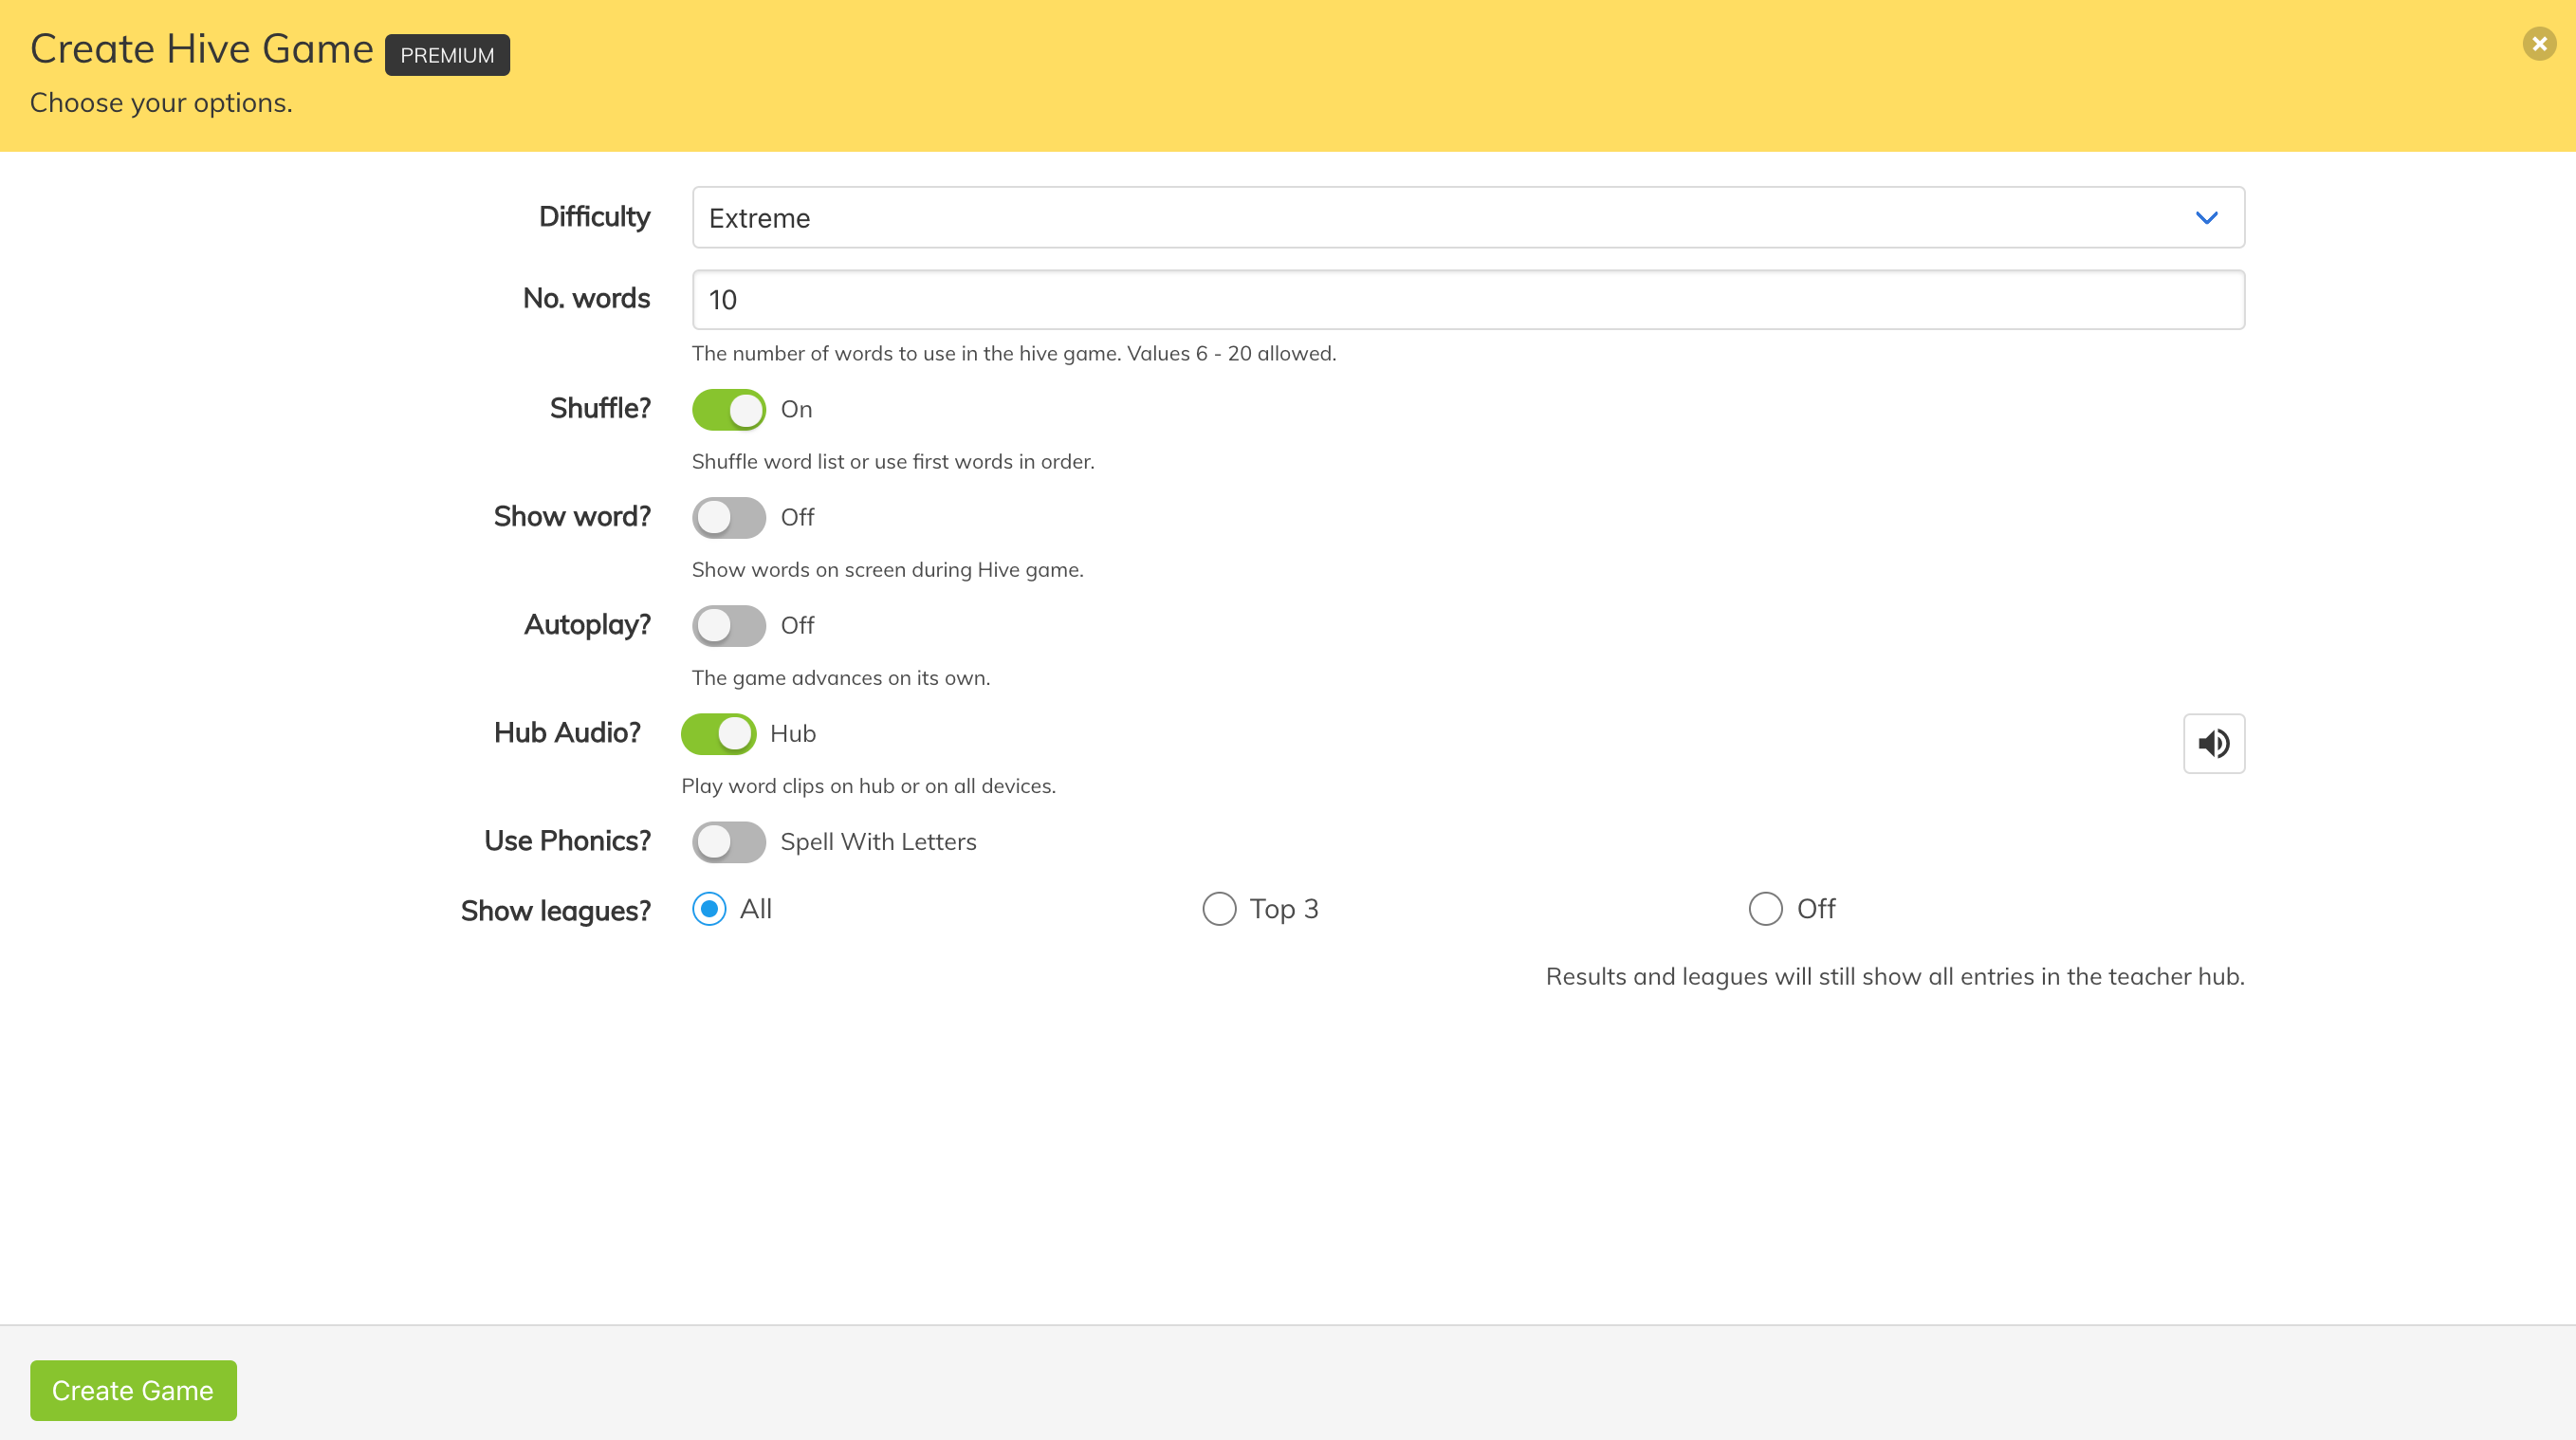Turn off the Shuffle toggle

tap(729, 409)
